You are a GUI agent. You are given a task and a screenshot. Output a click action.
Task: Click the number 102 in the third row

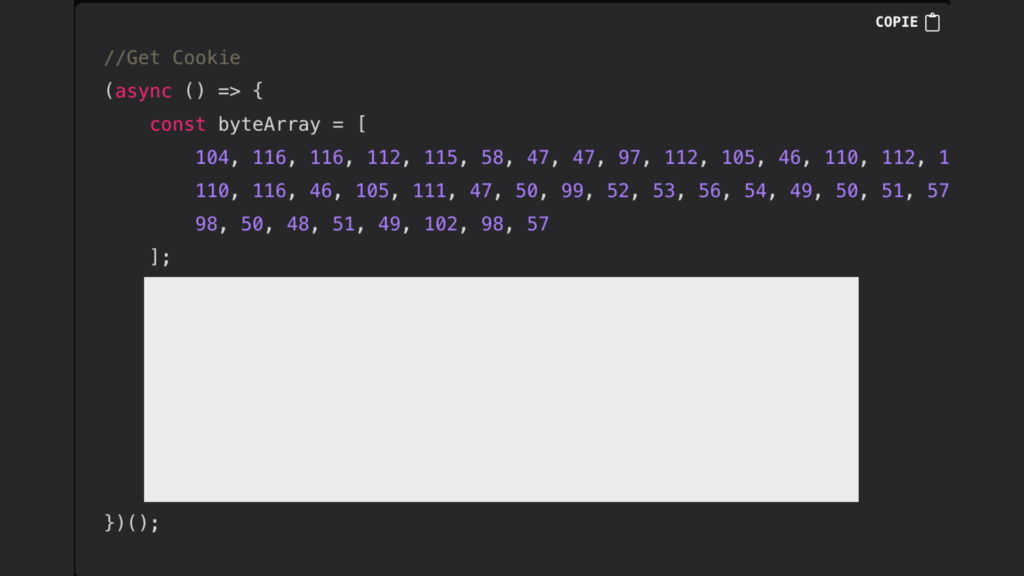pyautogui.click(x=440, y=224)
